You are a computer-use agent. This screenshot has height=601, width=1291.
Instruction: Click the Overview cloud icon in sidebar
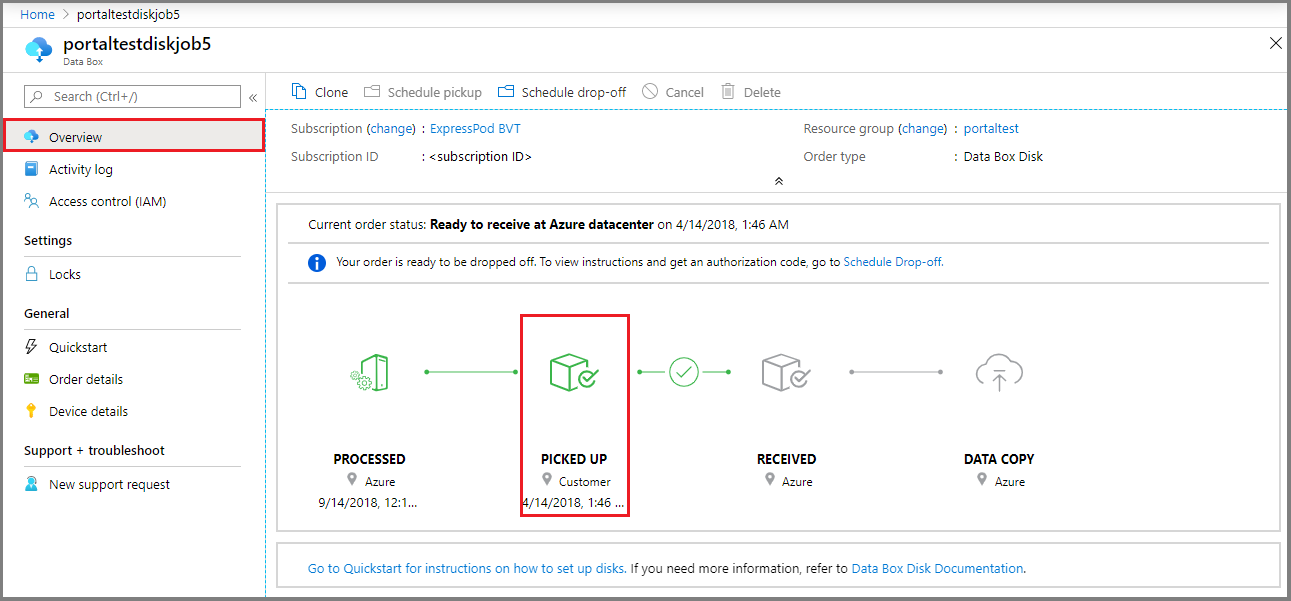[x=31, y=137]
